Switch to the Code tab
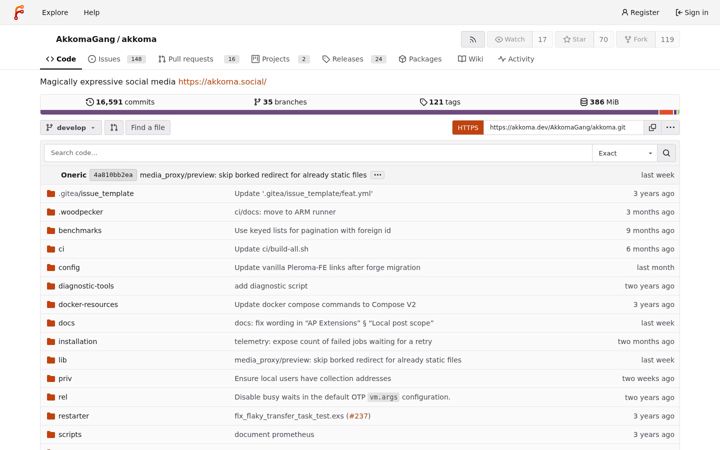The width and height of the screenshot is (720, 450). (x=61, y=59)
